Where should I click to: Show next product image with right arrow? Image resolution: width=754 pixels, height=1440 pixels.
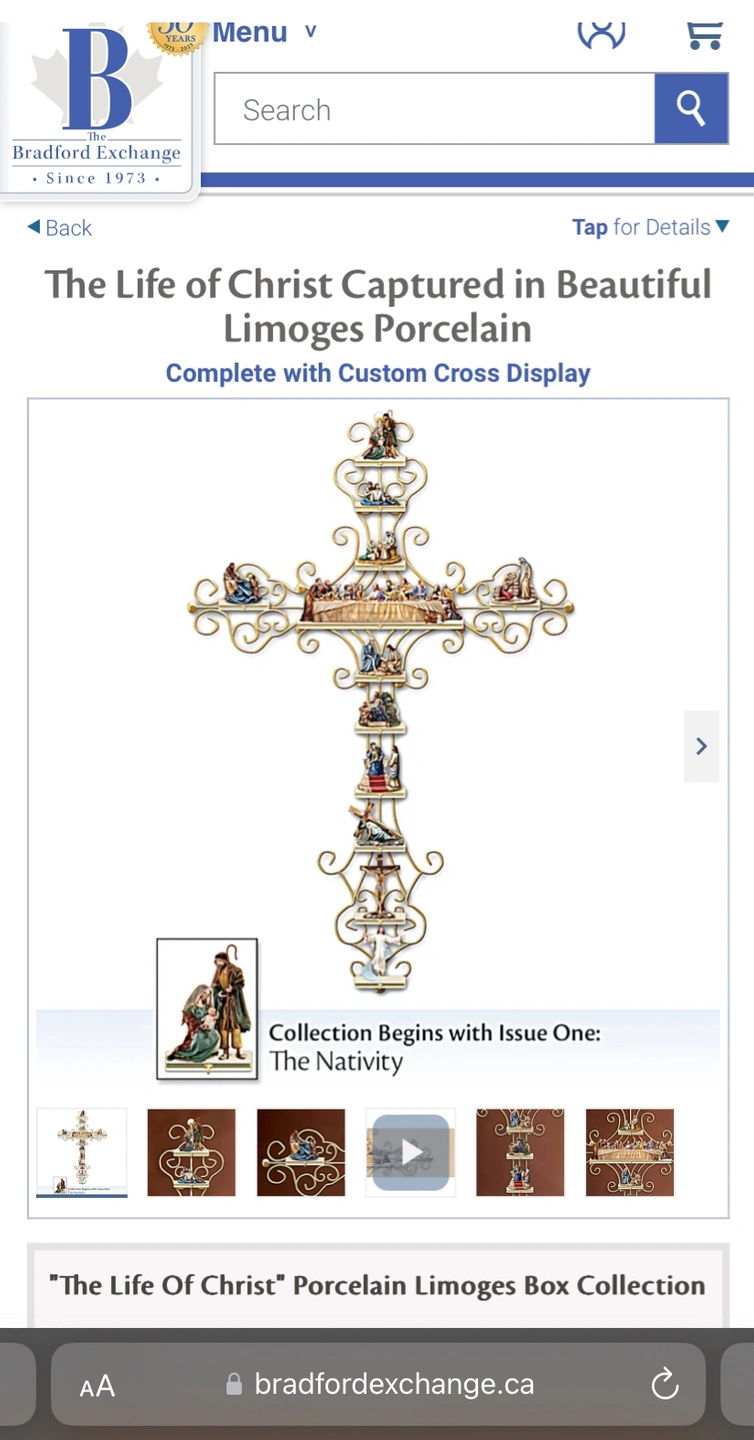point(701,746)
